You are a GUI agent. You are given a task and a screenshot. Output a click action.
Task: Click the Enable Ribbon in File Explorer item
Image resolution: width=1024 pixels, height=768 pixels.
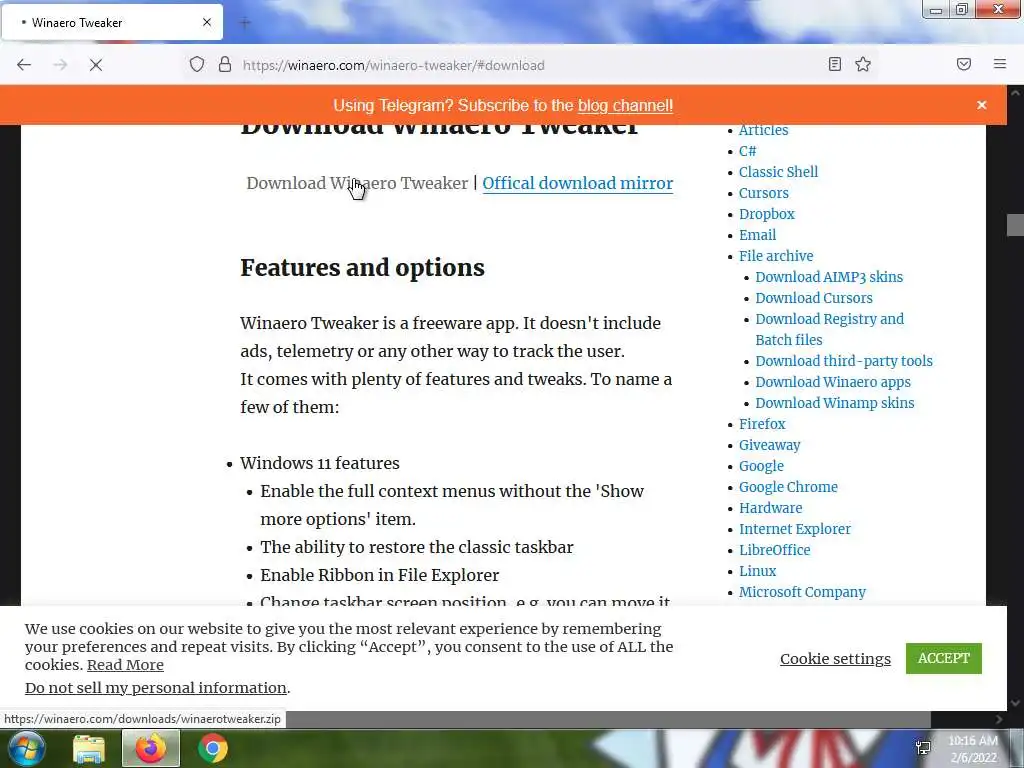(x=379, y=575)
